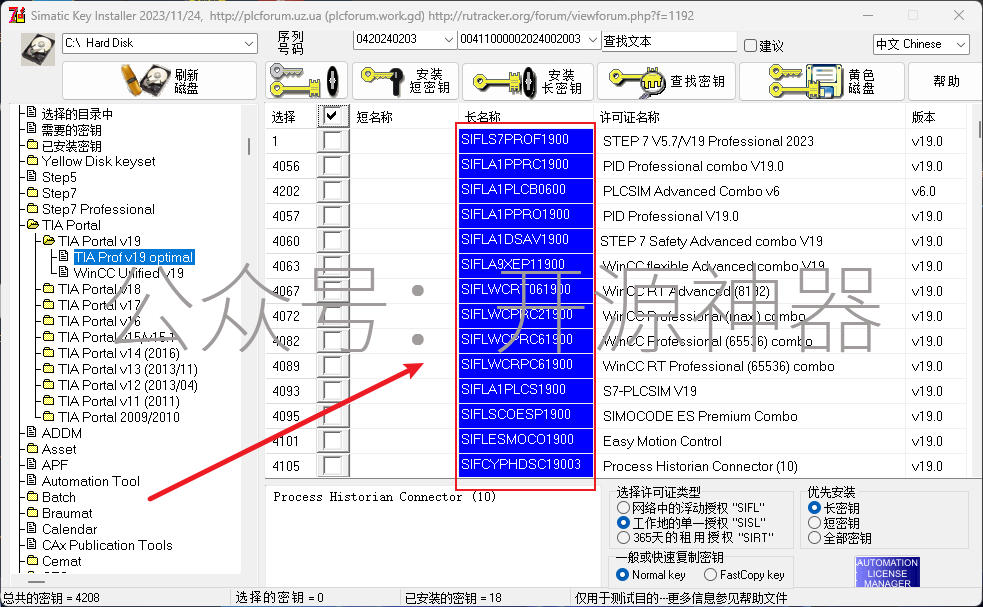The width and height of the screenshot is (983, 607).
Task: Select the Yellow Disk keyset folder
Action: (x=98, y=161)
